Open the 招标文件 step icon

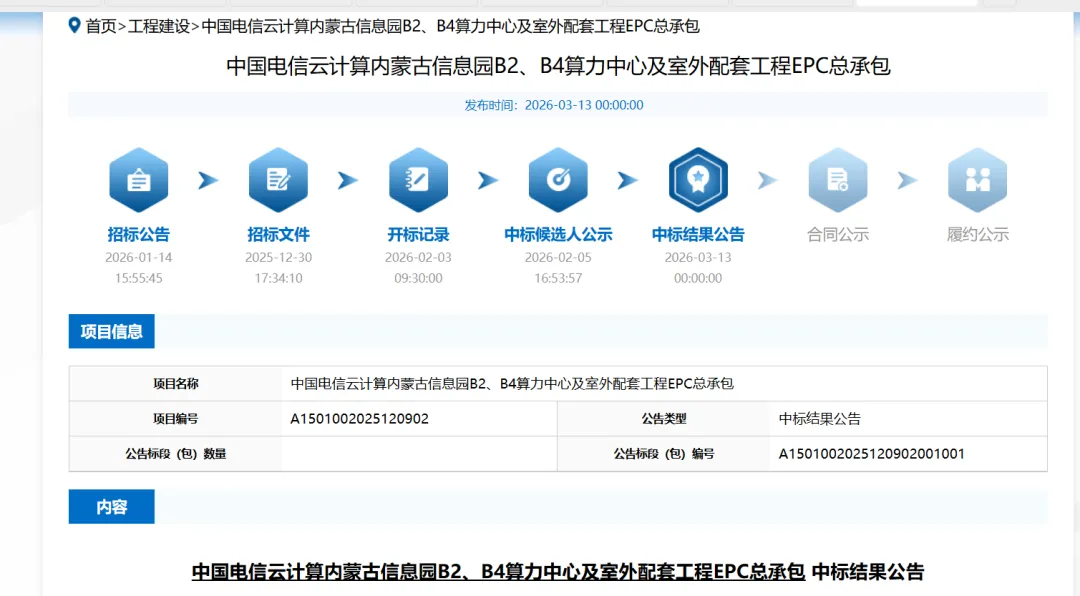(x=278, y=180)
